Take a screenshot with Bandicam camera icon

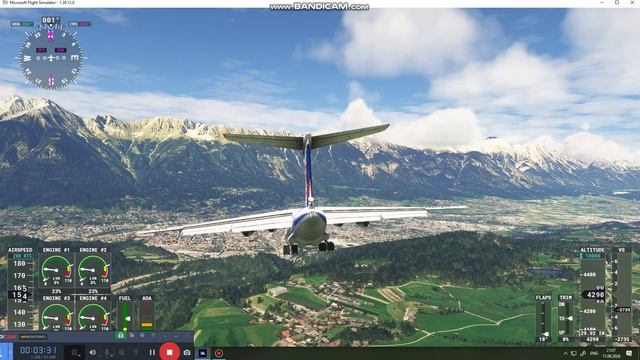pyautogui.click(x=187, y=352)
